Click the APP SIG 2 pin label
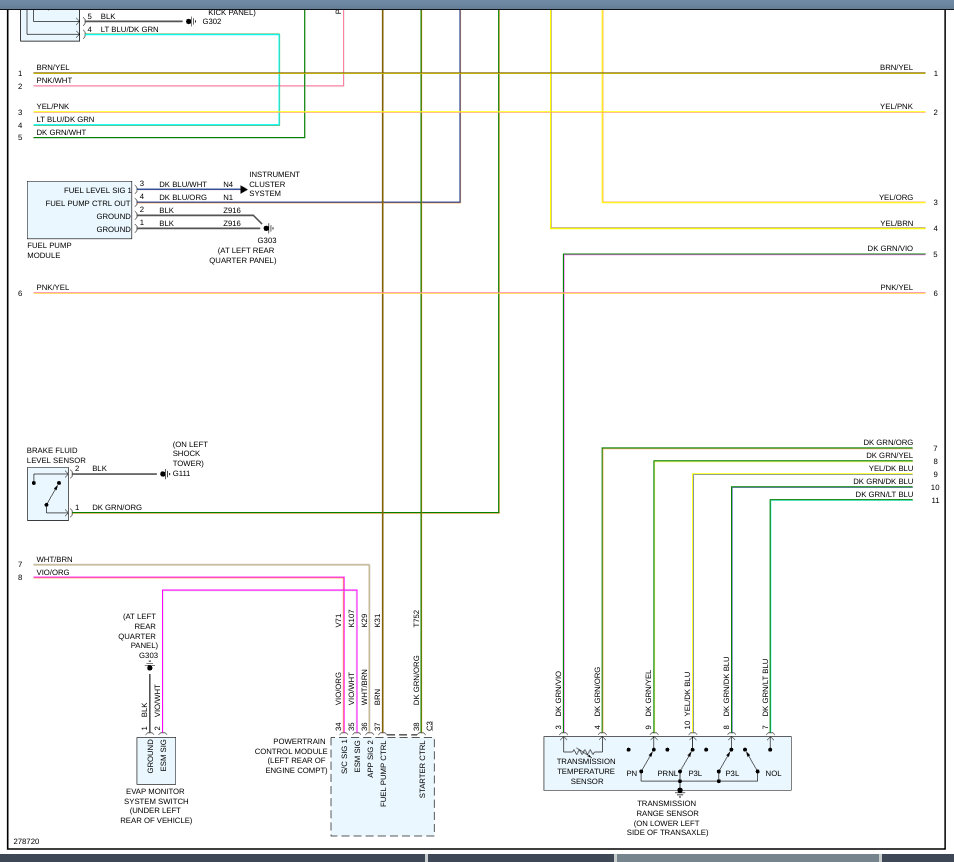The image size is (954, 862). (x=370, y=759)
